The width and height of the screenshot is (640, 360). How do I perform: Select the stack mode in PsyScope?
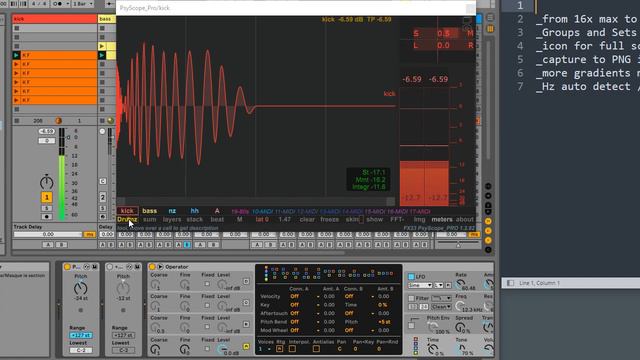(195, 220)
